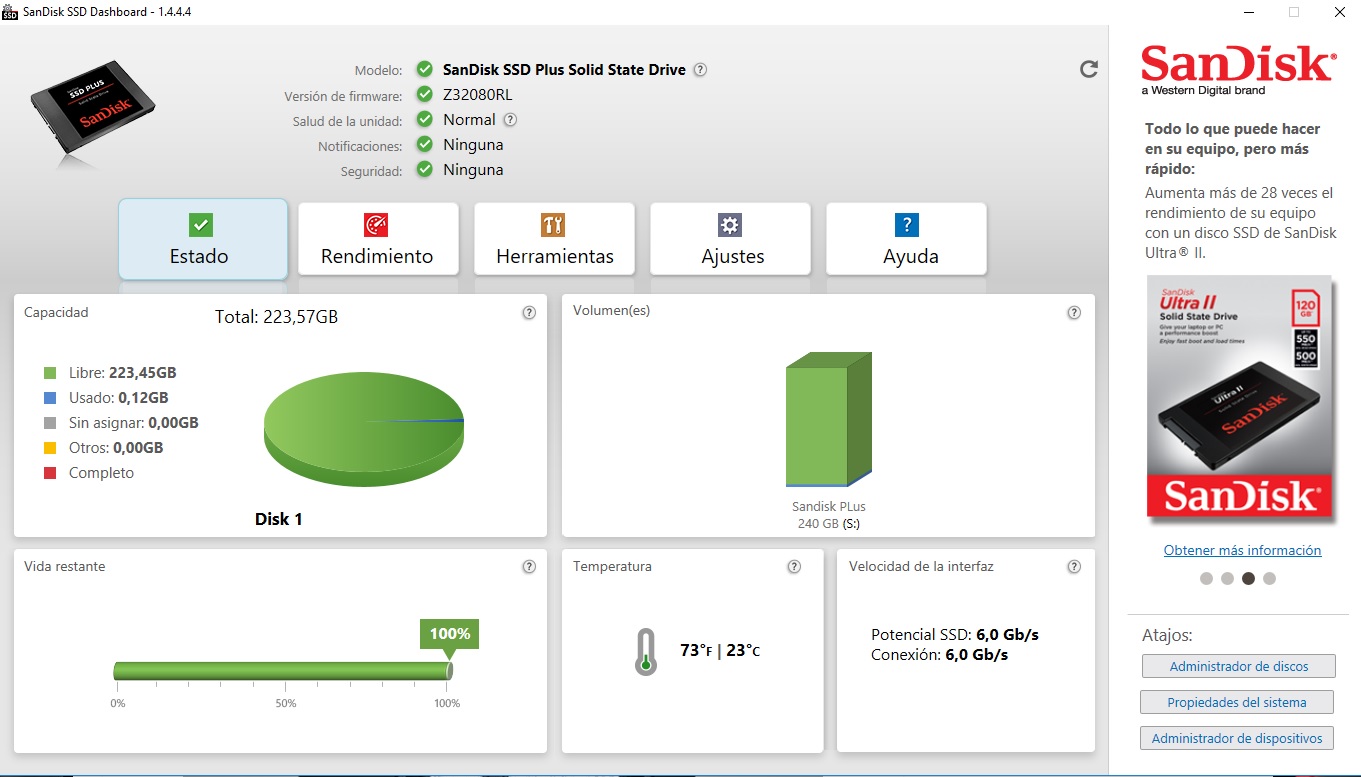Open Vida restante panel help icon
This screenshot has width=1361, height=777.
[x=529, y=567]
